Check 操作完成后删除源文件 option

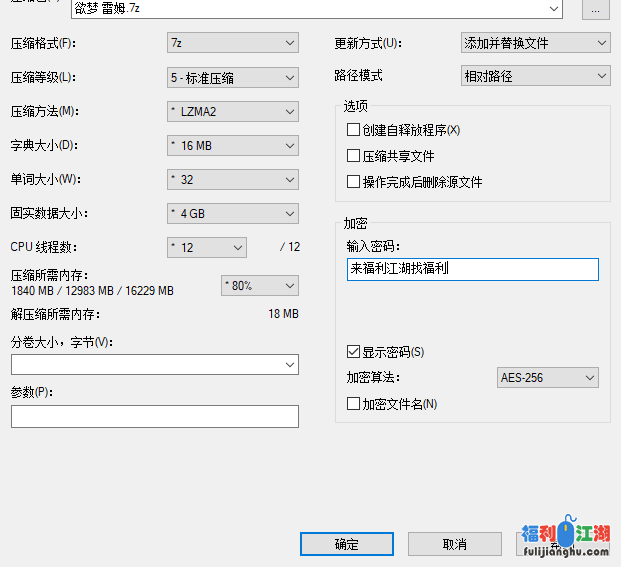(x=353, y=182)
